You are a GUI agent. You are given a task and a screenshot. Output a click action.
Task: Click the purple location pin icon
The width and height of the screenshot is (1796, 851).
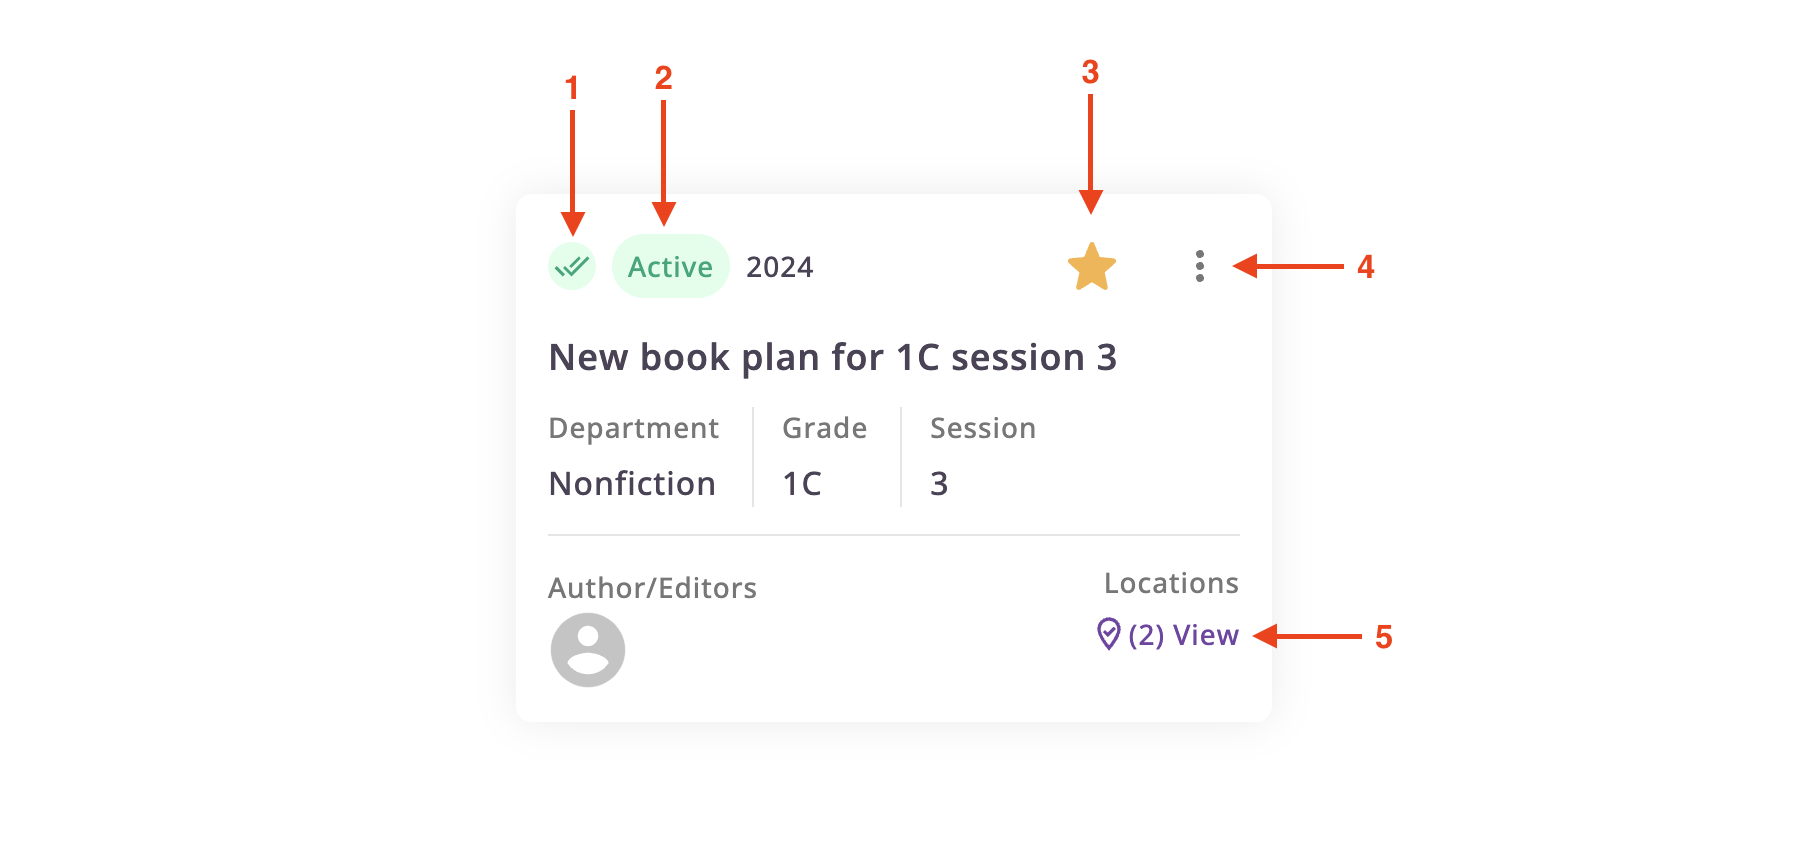(x=1108, y=634)
